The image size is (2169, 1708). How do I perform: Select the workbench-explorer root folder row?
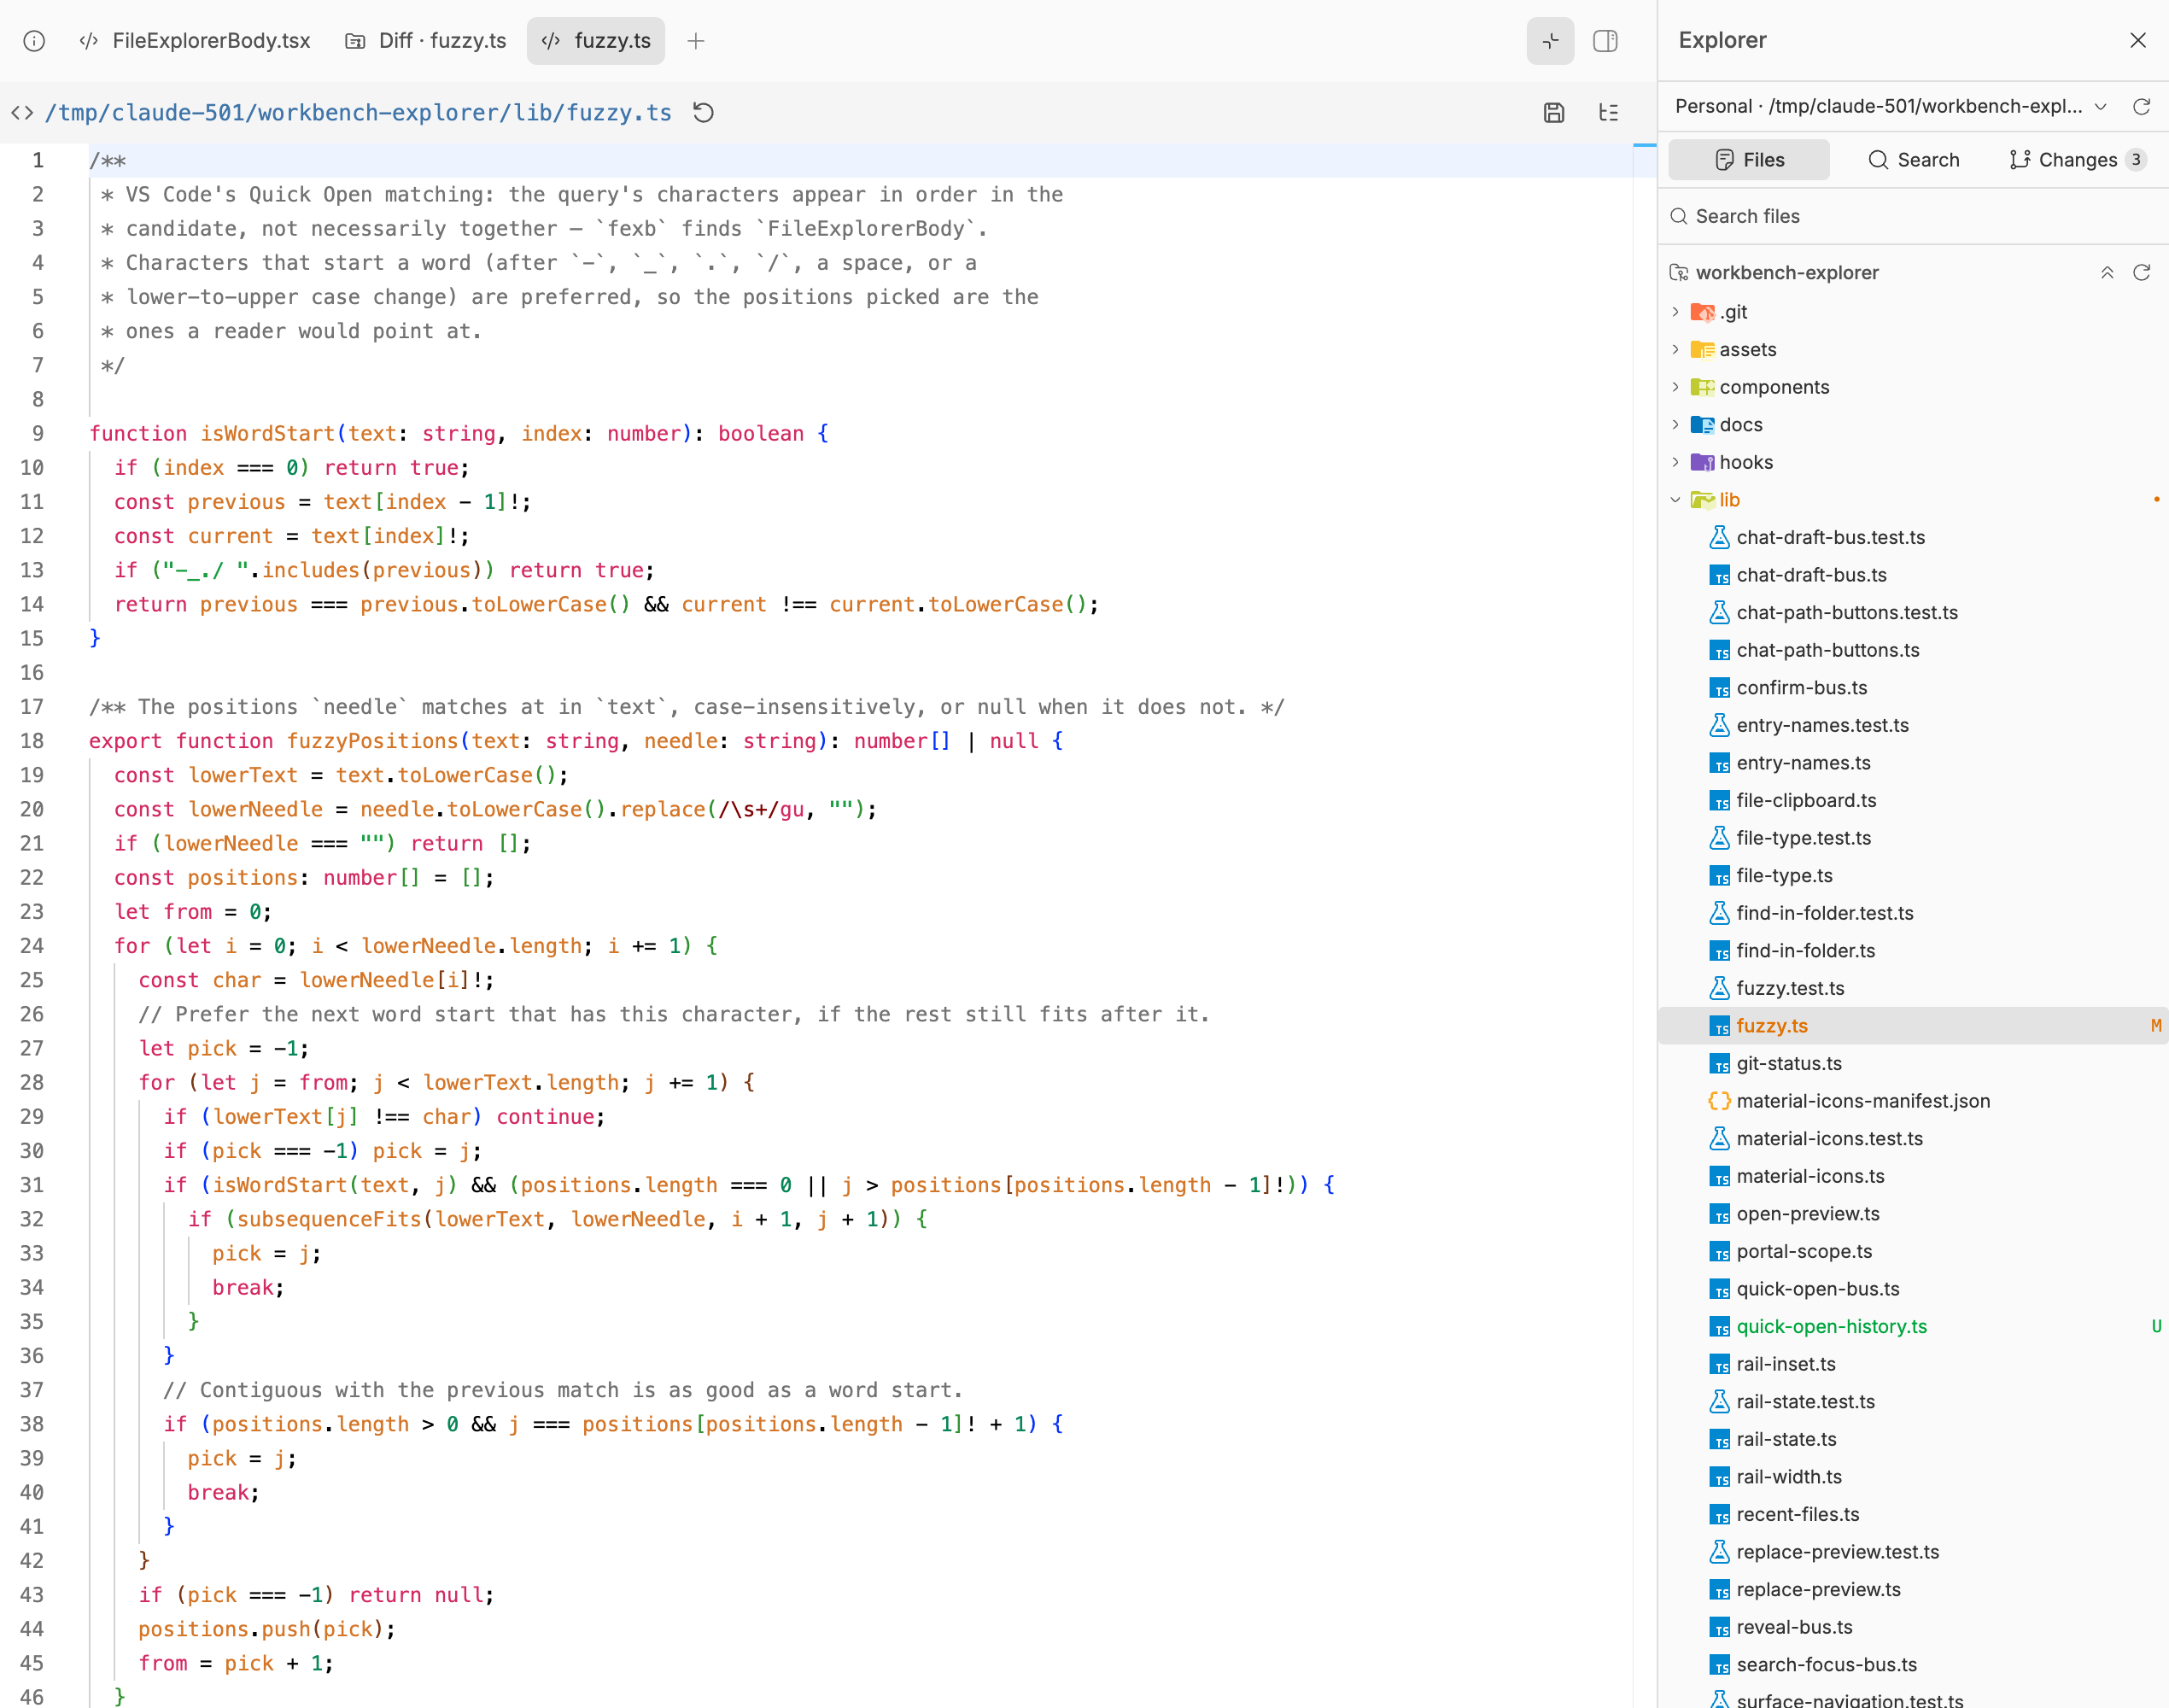[x=1913, y=273]
